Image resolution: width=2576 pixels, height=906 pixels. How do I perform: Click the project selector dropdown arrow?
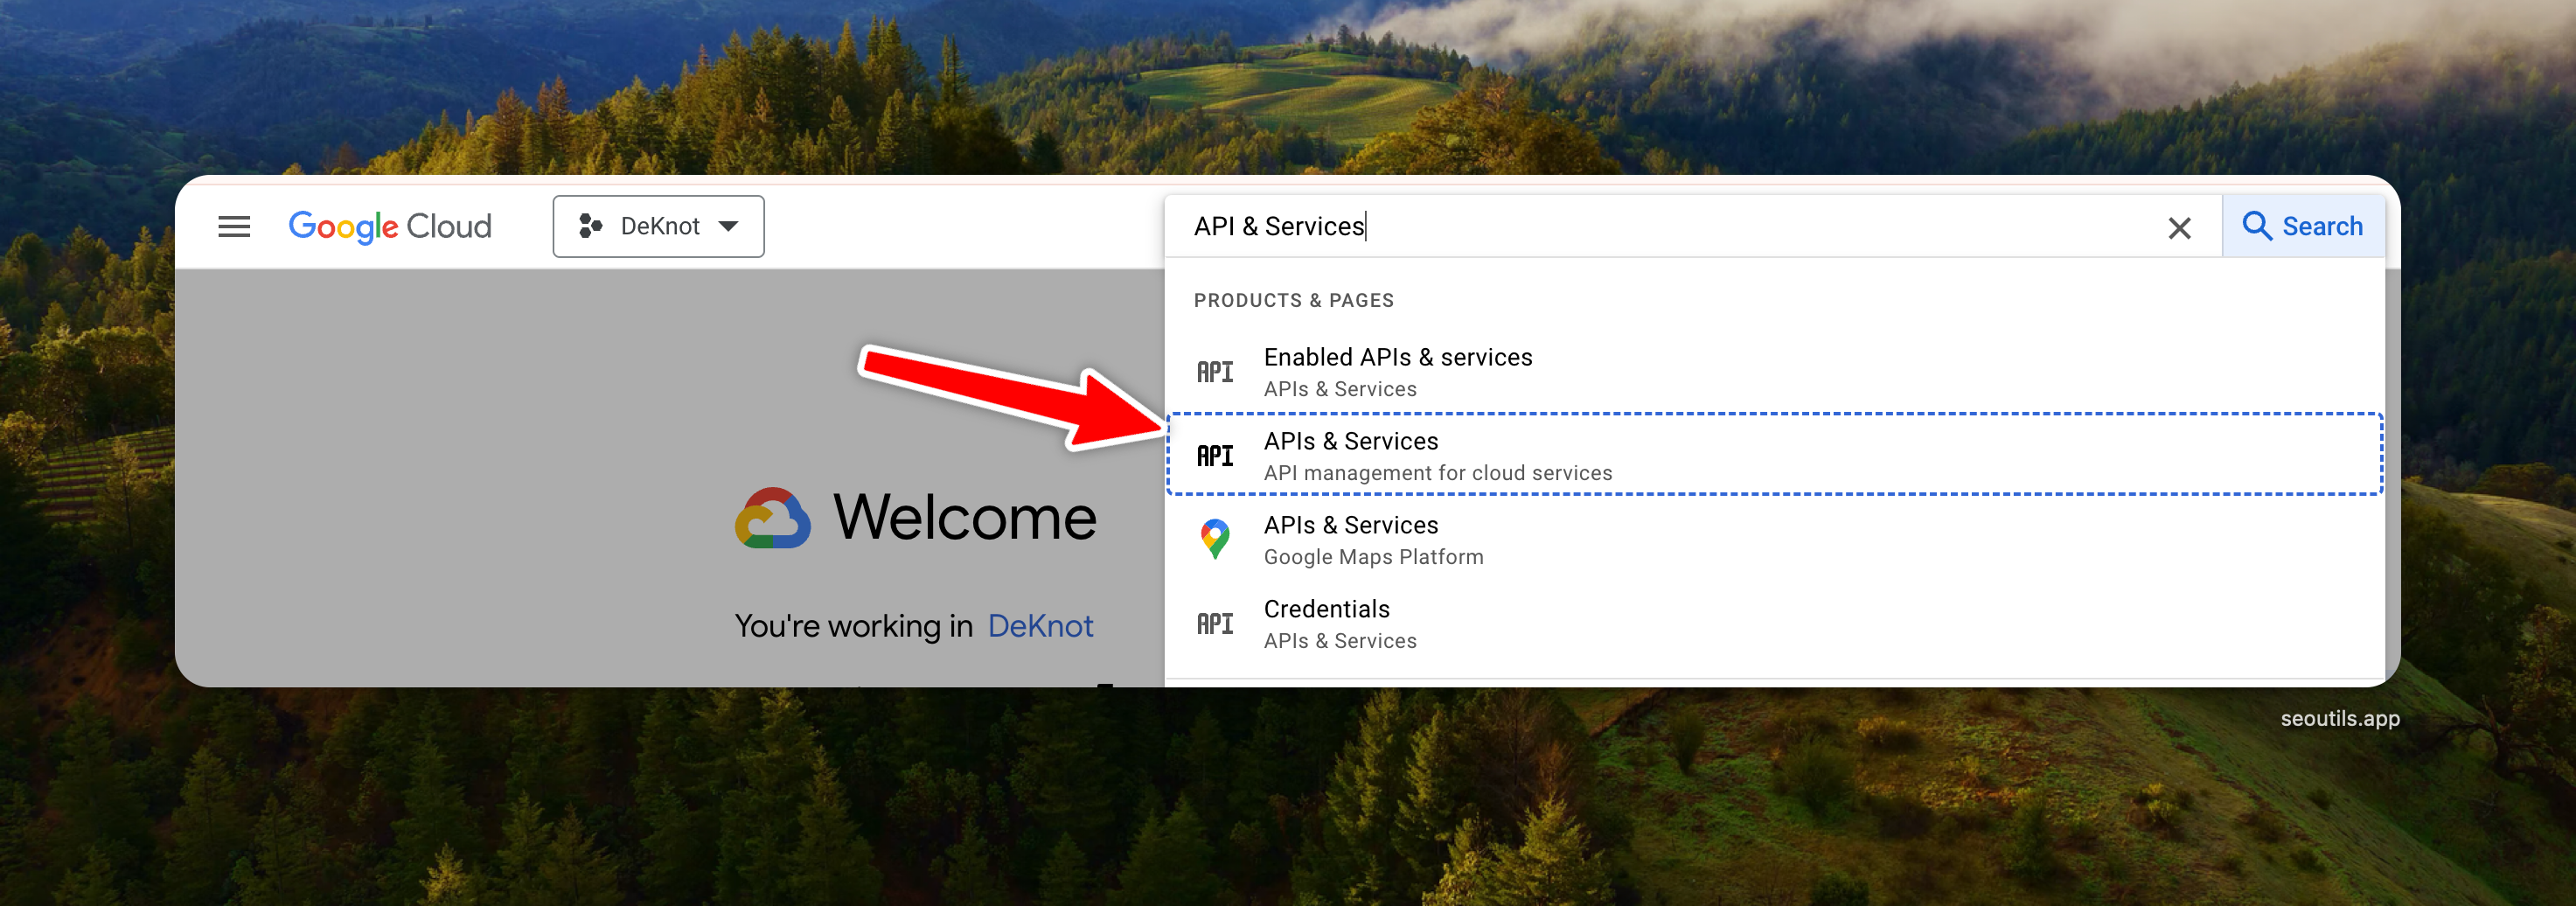729,227
